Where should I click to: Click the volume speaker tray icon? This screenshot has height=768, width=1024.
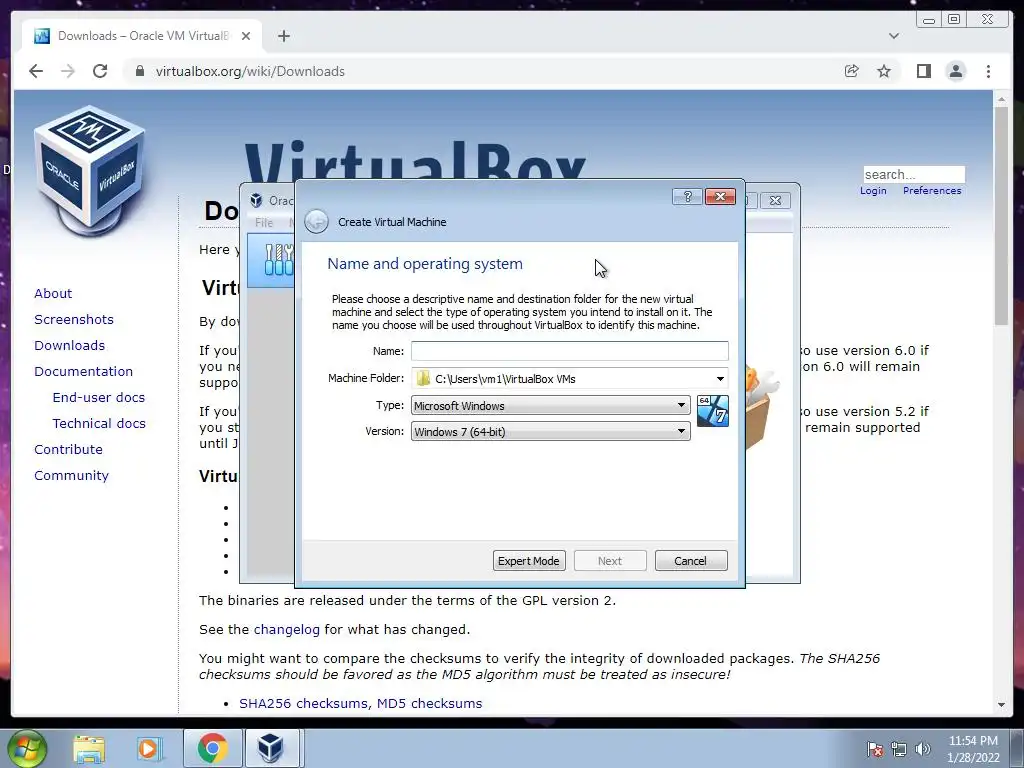pos(923,749)
